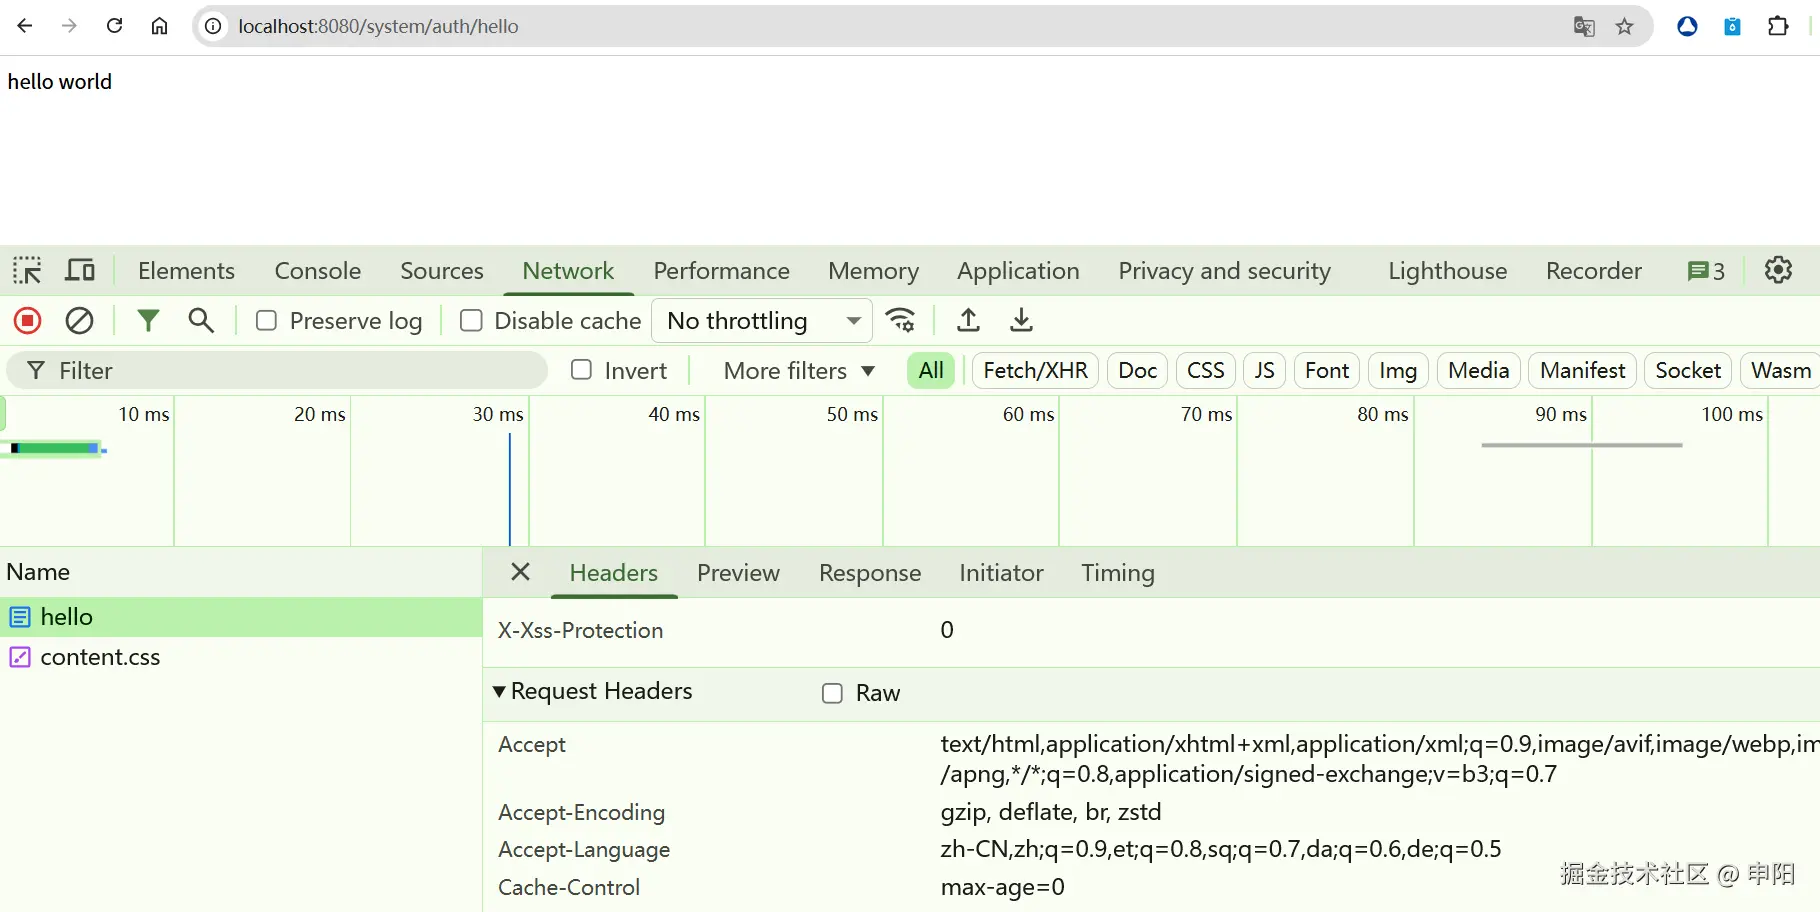This screenshot has height=912, width=1820.
Task: Filter requests by CSS type
Action: [x=1206, y=371]
